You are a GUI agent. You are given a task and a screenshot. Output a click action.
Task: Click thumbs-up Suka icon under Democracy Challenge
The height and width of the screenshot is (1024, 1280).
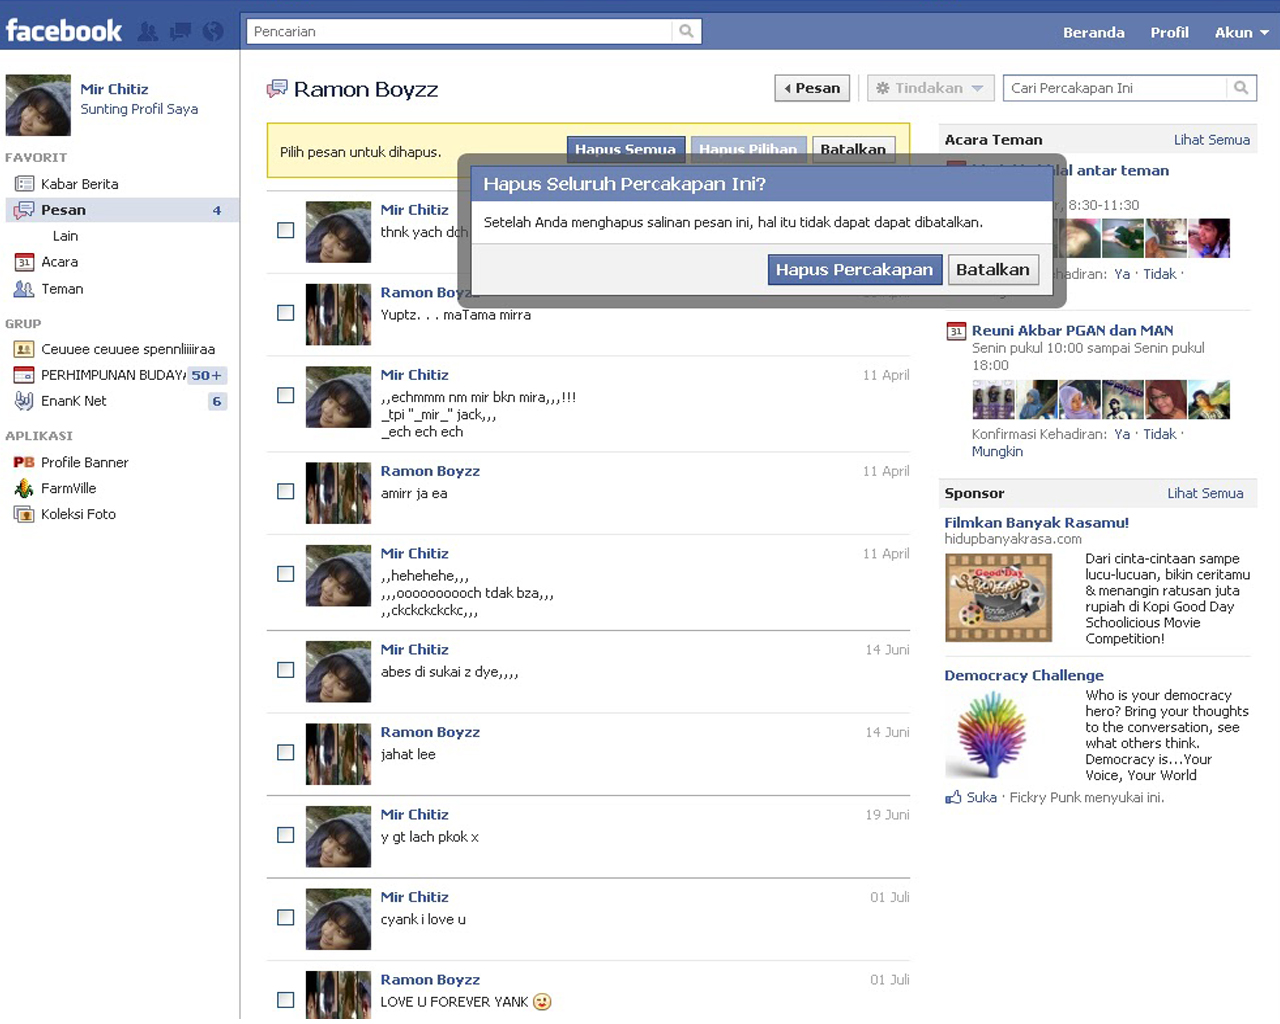pos(954,797)
